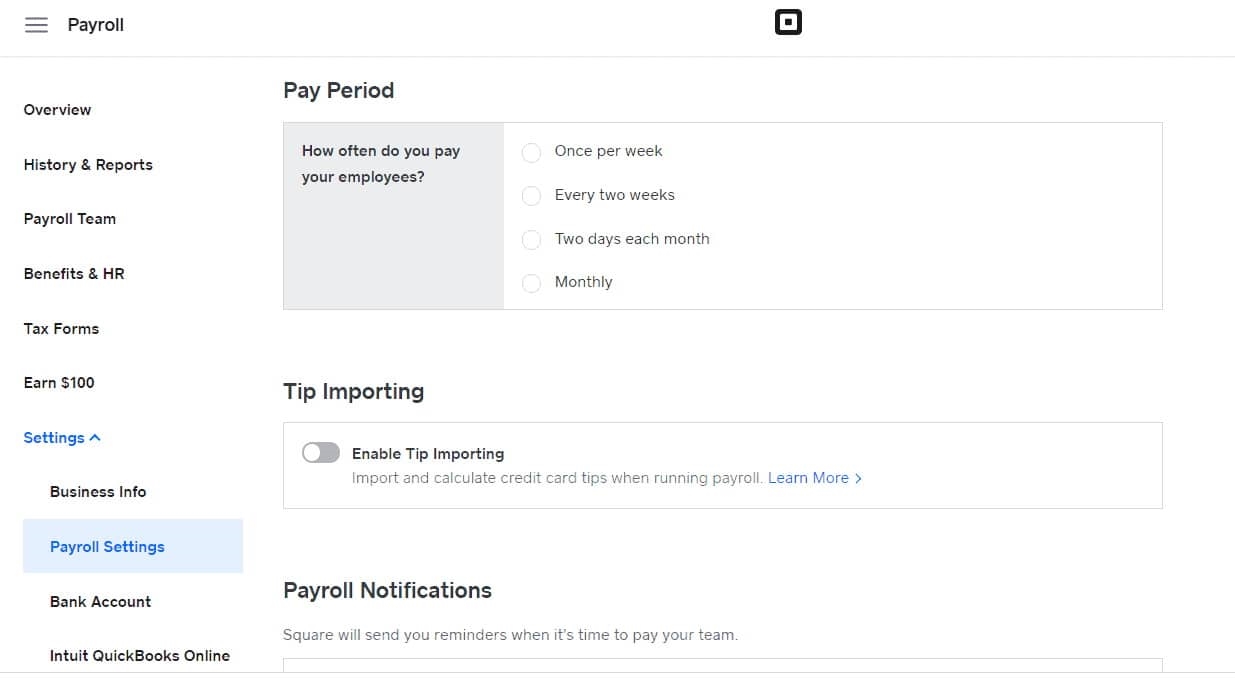The width and height of the screenshot is (1235, 695).
Task: Open Payroll Team page
Action: click(70, 219)
